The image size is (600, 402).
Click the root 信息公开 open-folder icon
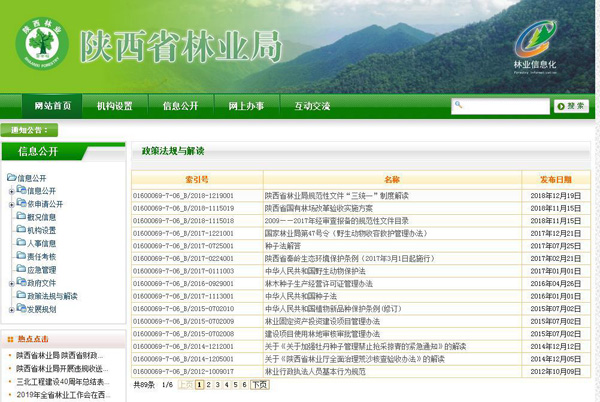point(11,178)
